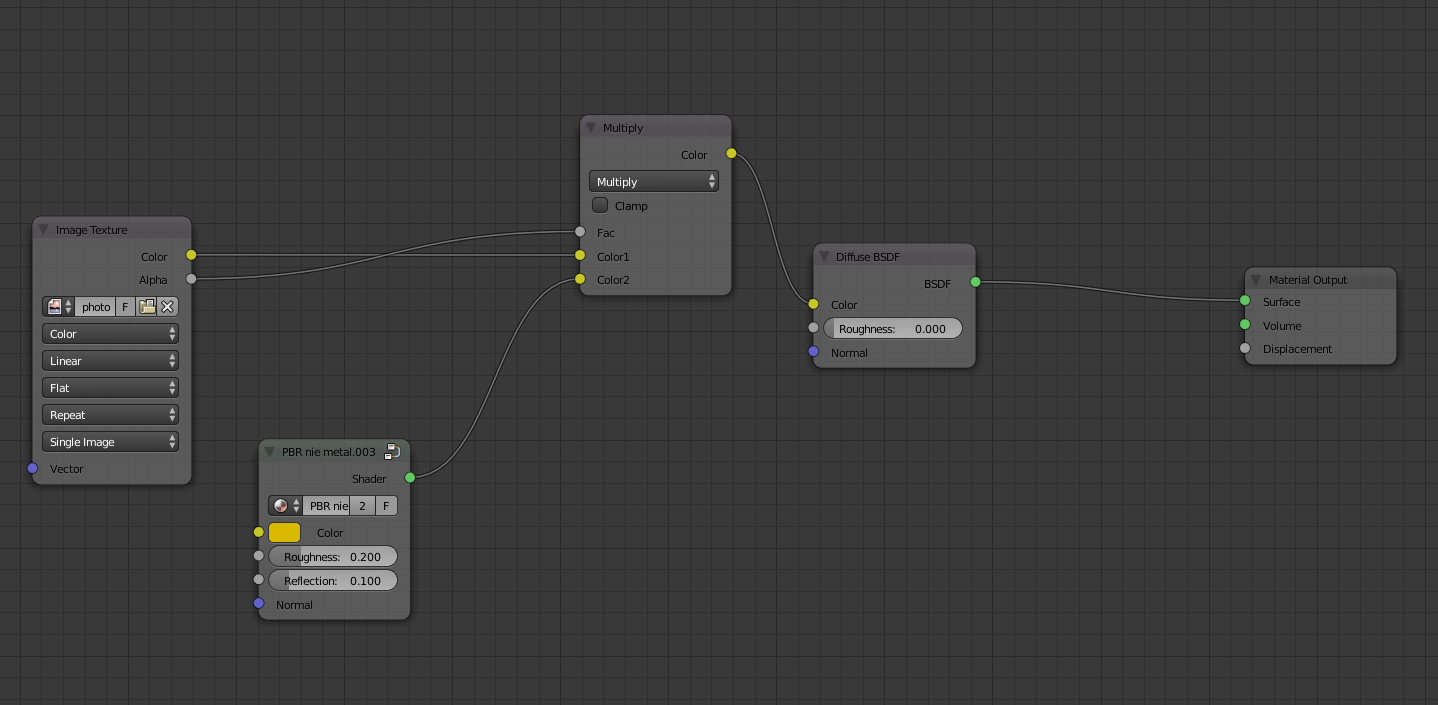Toggle fake user F for photo image

coord(125,307)
